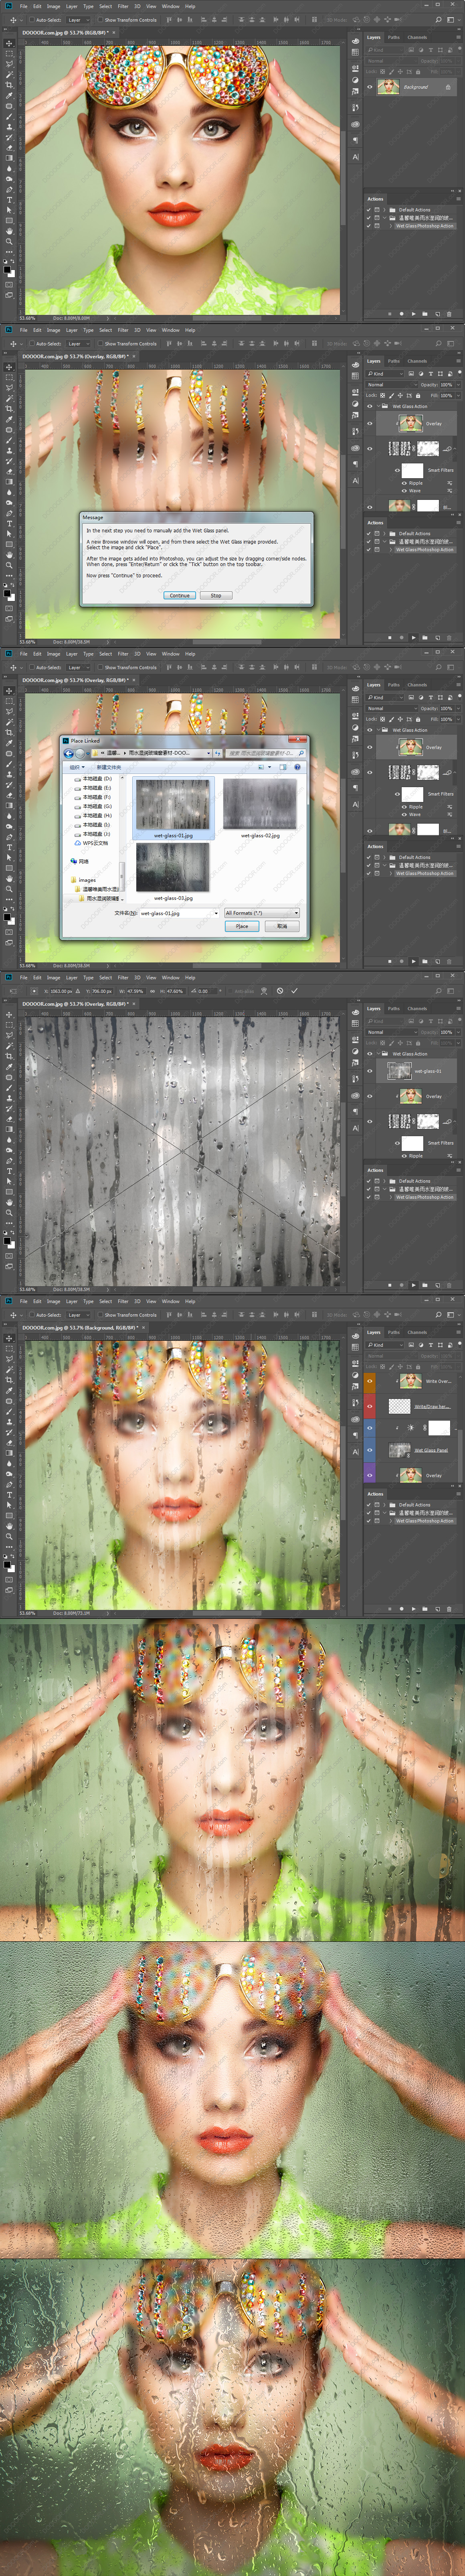Hide the Background layer in the single-layer window

pos(370,87)
